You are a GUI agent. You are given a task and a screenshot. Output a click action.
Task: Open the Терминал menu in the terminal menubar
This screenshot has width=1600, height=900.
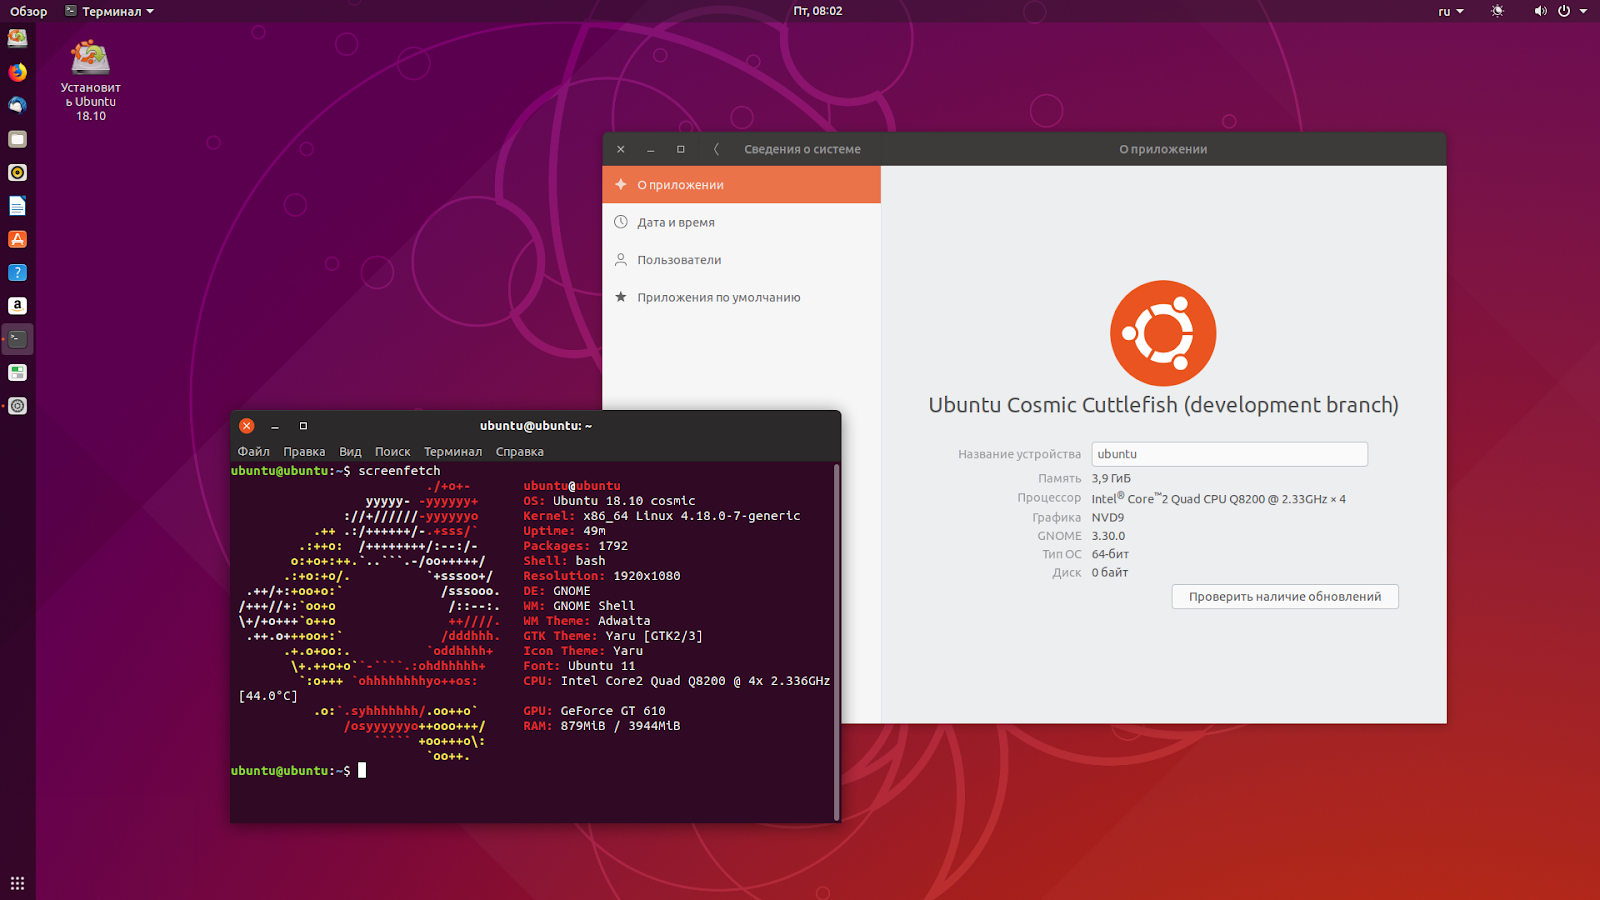point(453,452)
